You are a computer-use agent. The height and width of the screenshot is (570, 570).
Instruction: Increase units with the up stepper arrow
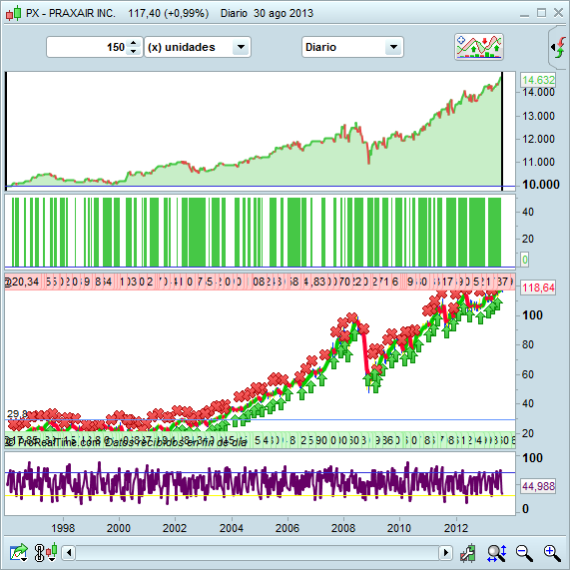(133, 43)
